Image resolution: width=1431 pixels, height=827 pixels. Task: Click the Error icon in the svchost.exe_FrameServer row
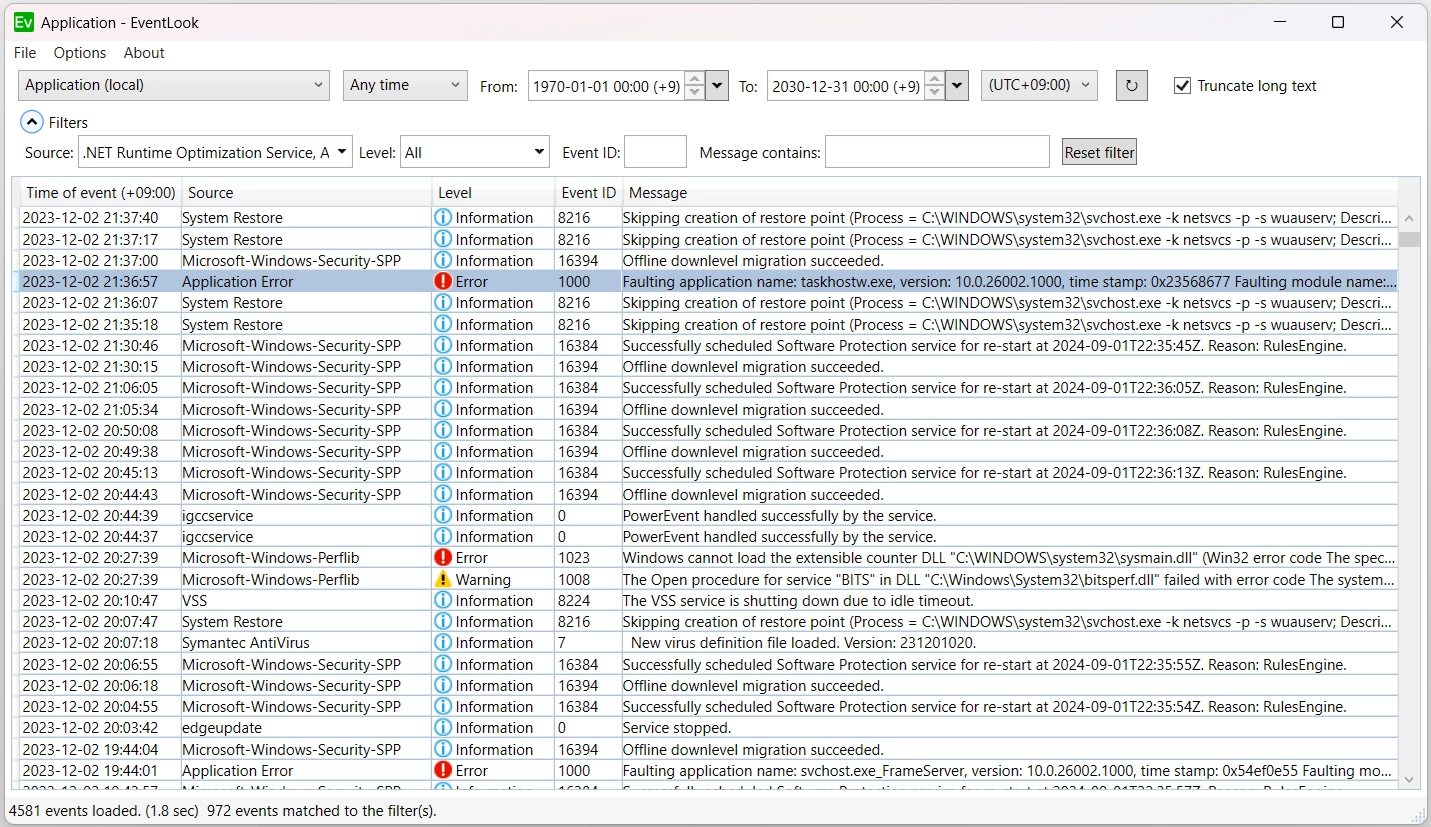click(x=443, y=771)
